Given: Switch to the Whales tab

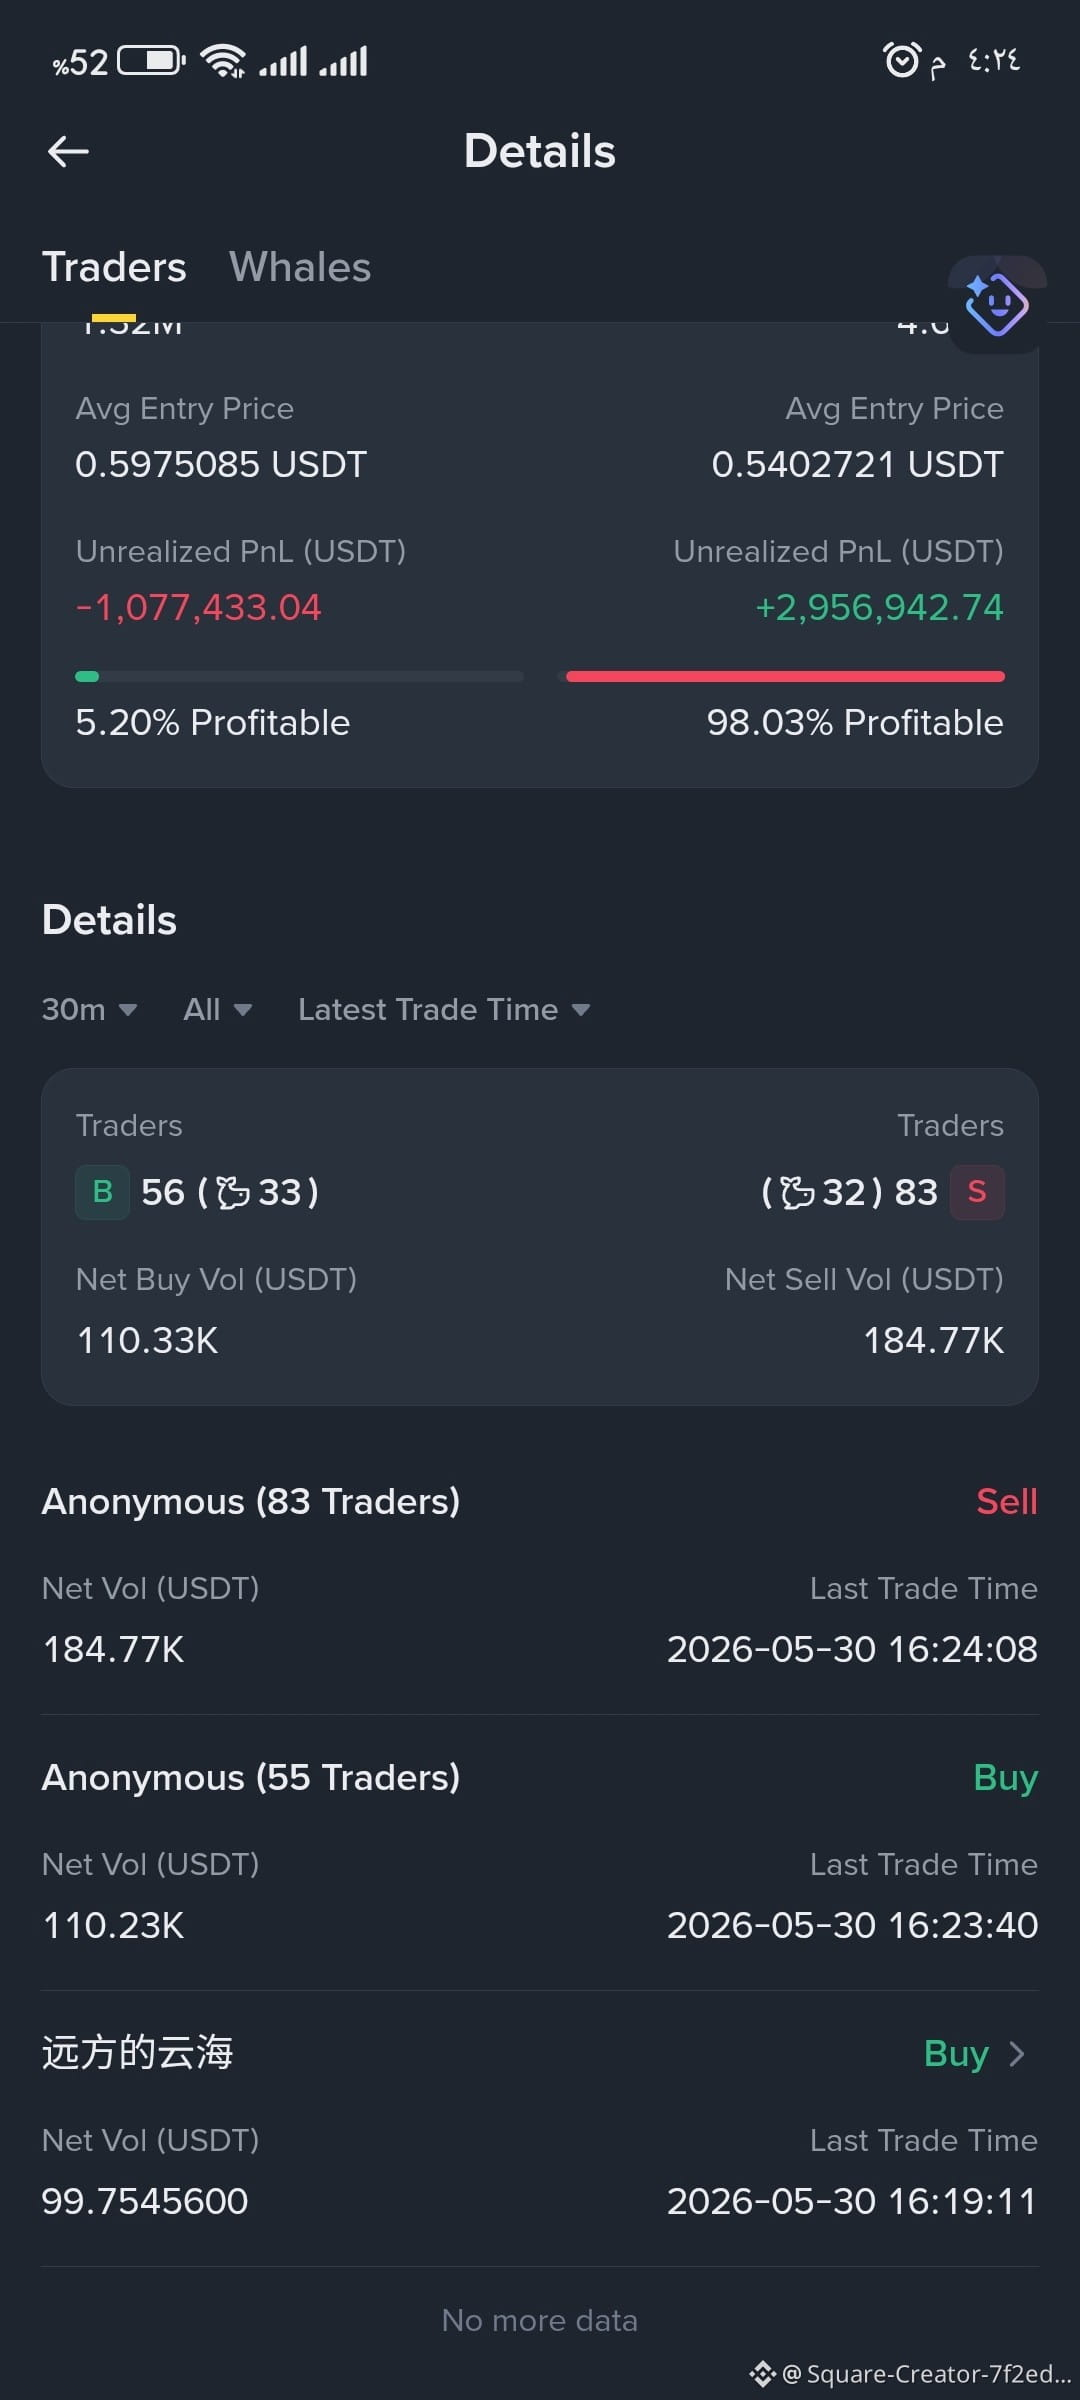Looking at the screenshot, I should [300, 267].
